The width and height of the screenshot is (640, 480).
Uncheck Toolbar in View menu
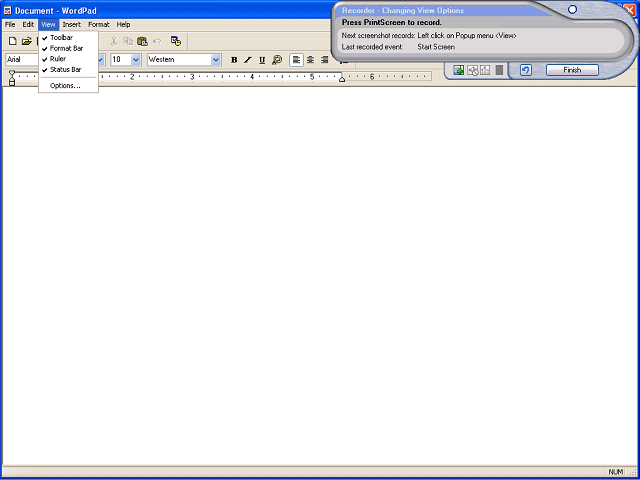69,38
